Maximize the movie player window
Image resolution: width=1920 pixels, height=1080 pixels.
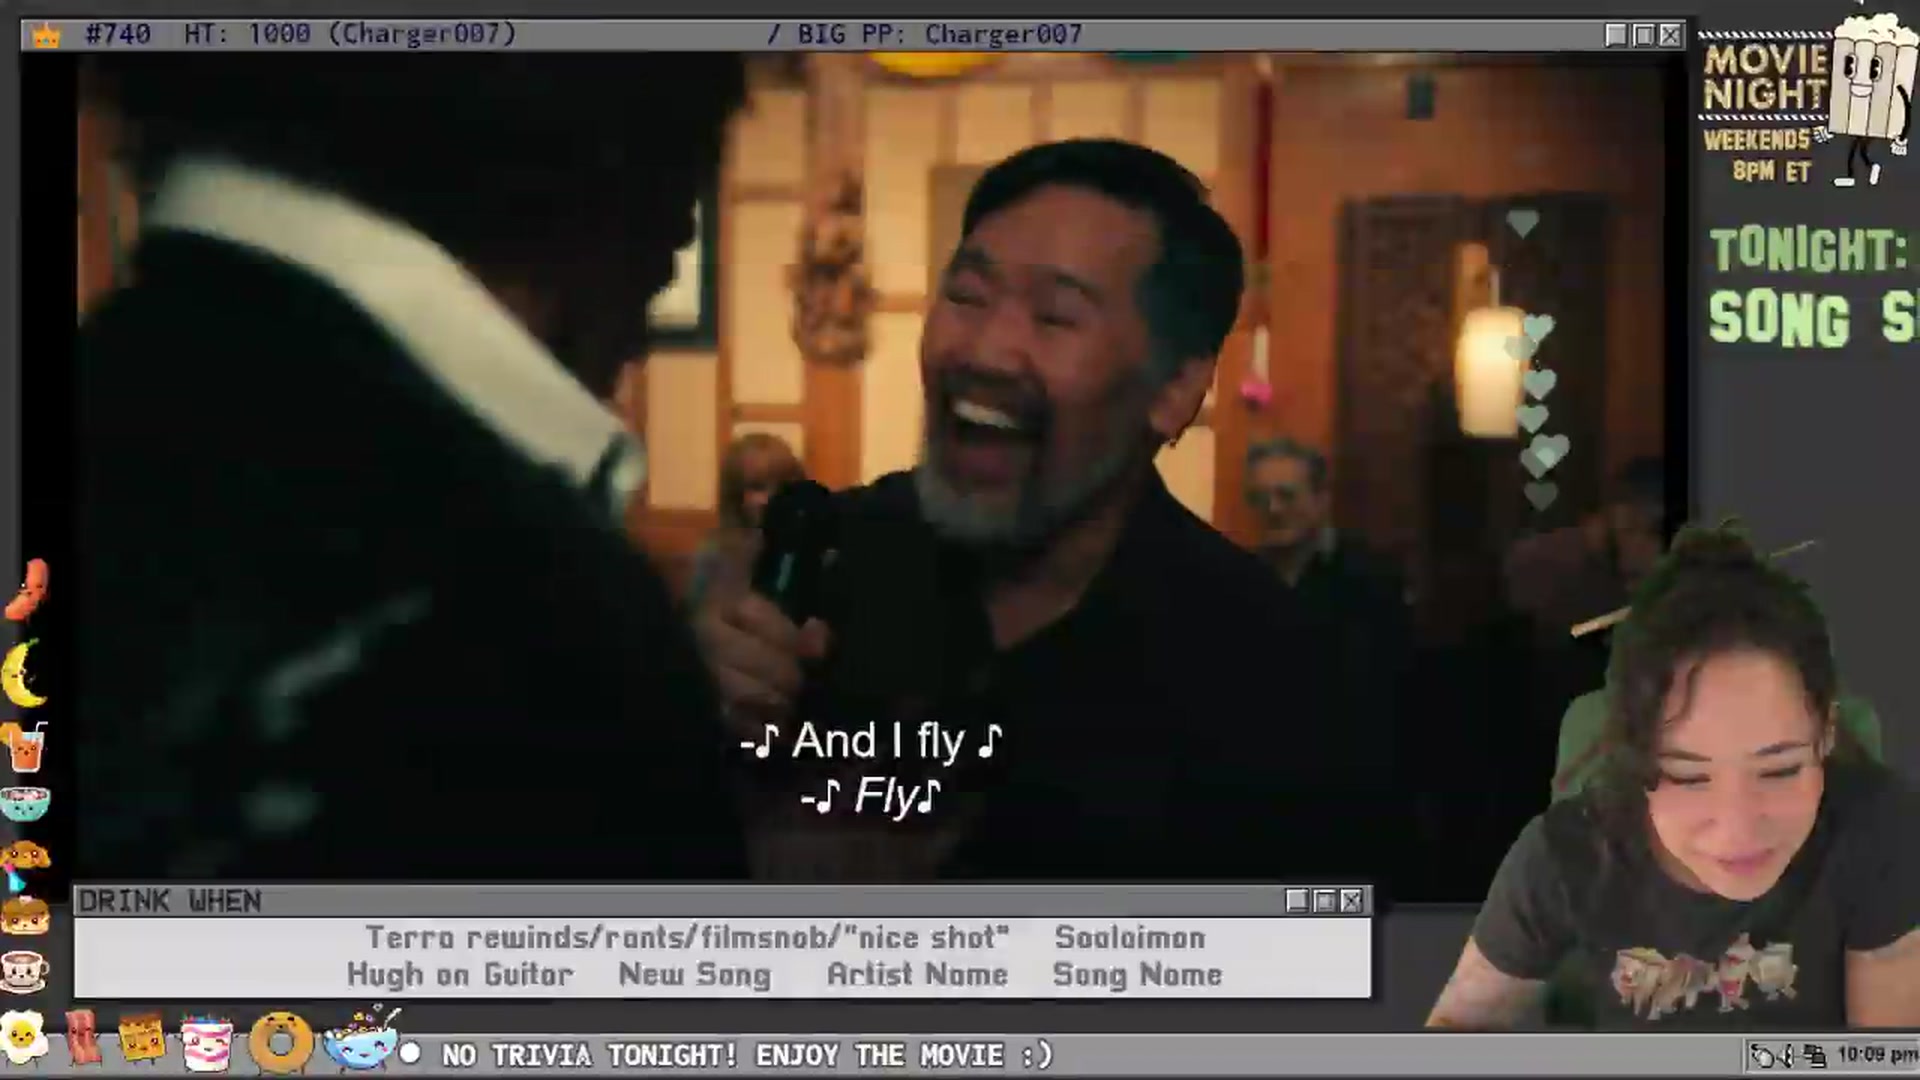pyautogui.click(x=1643, y=35)
